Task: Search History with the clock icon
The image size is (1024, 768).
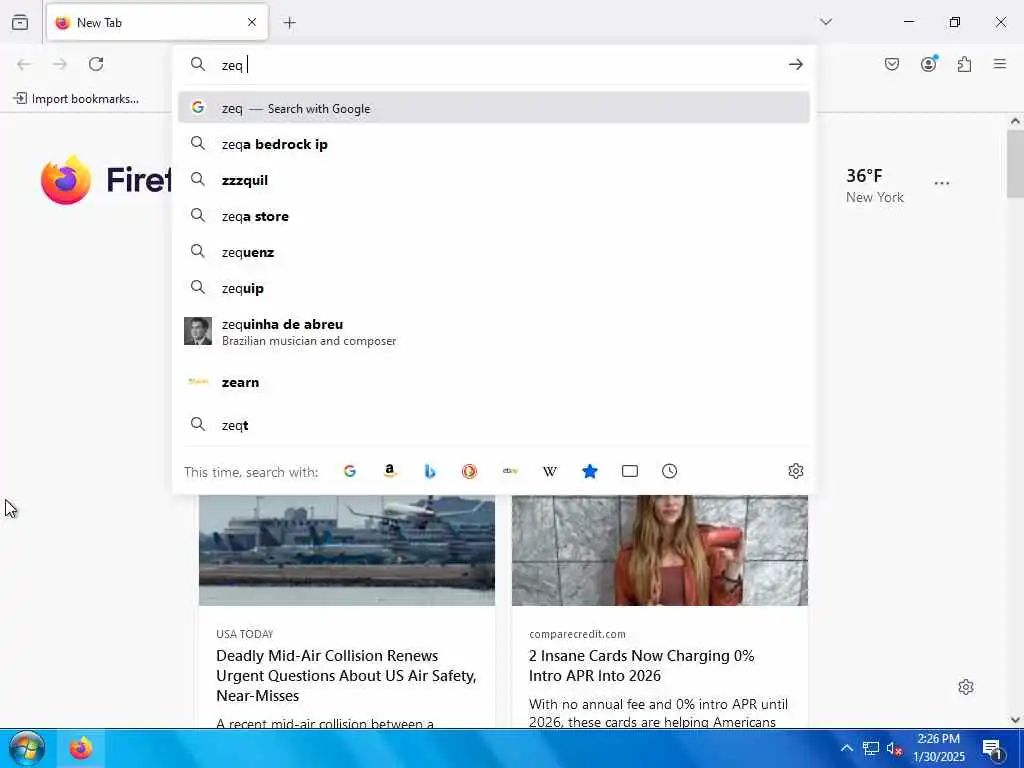Action: click(669, 471)
